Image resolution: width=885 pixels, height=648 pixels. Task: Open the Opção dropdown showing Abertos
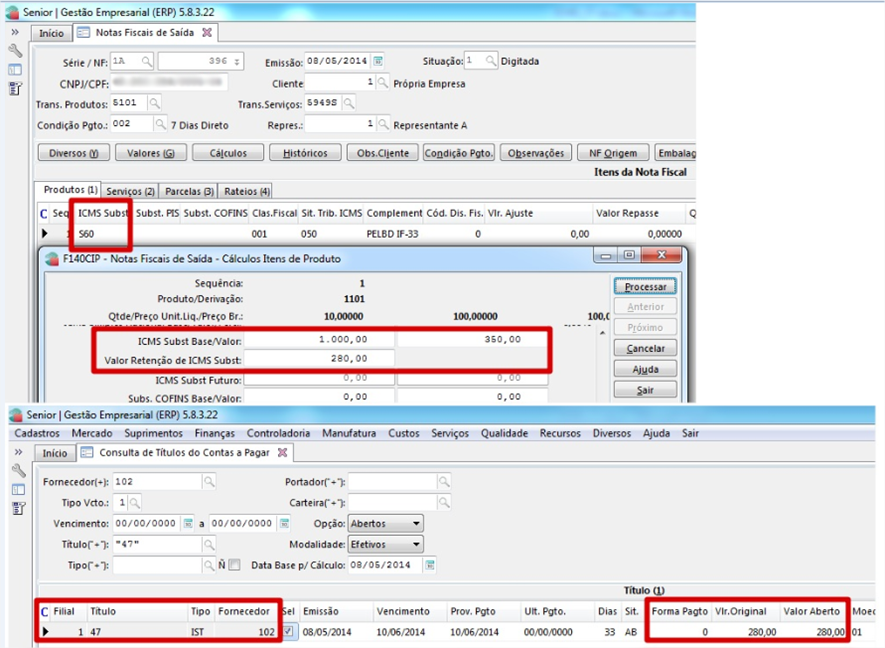pos(385,523)
